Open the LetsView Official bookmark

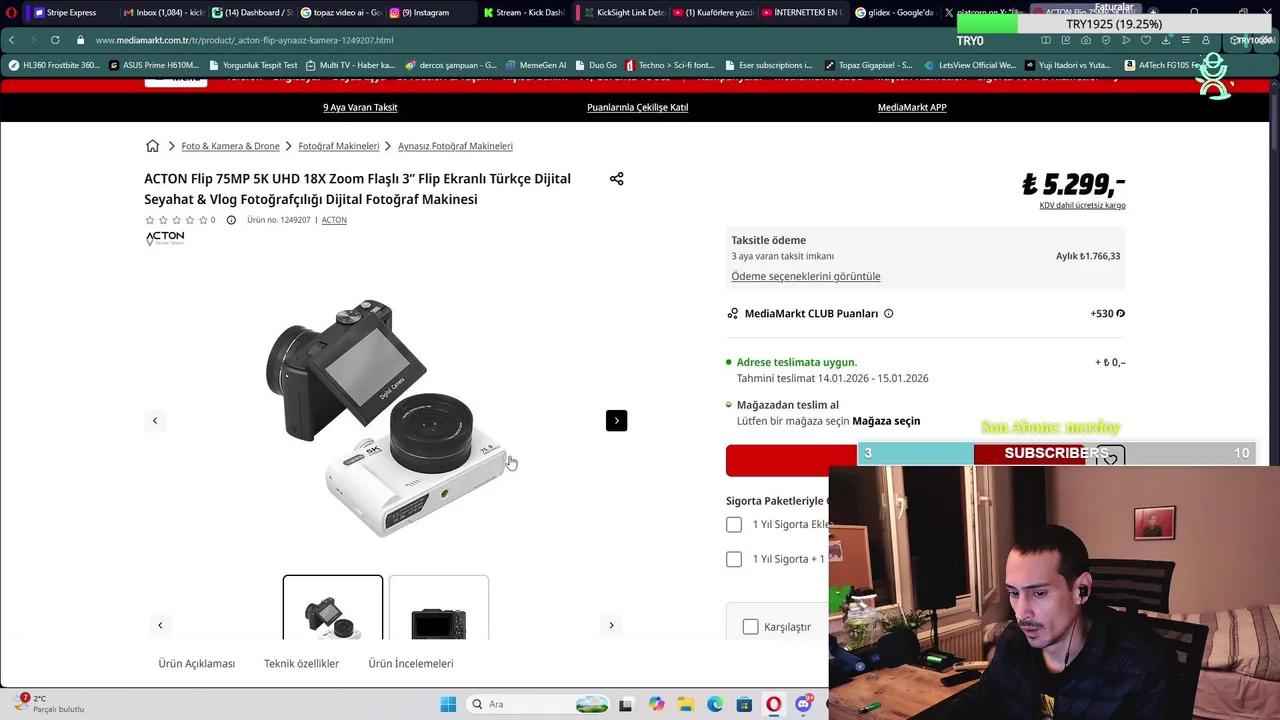click(x=970, y=65)
